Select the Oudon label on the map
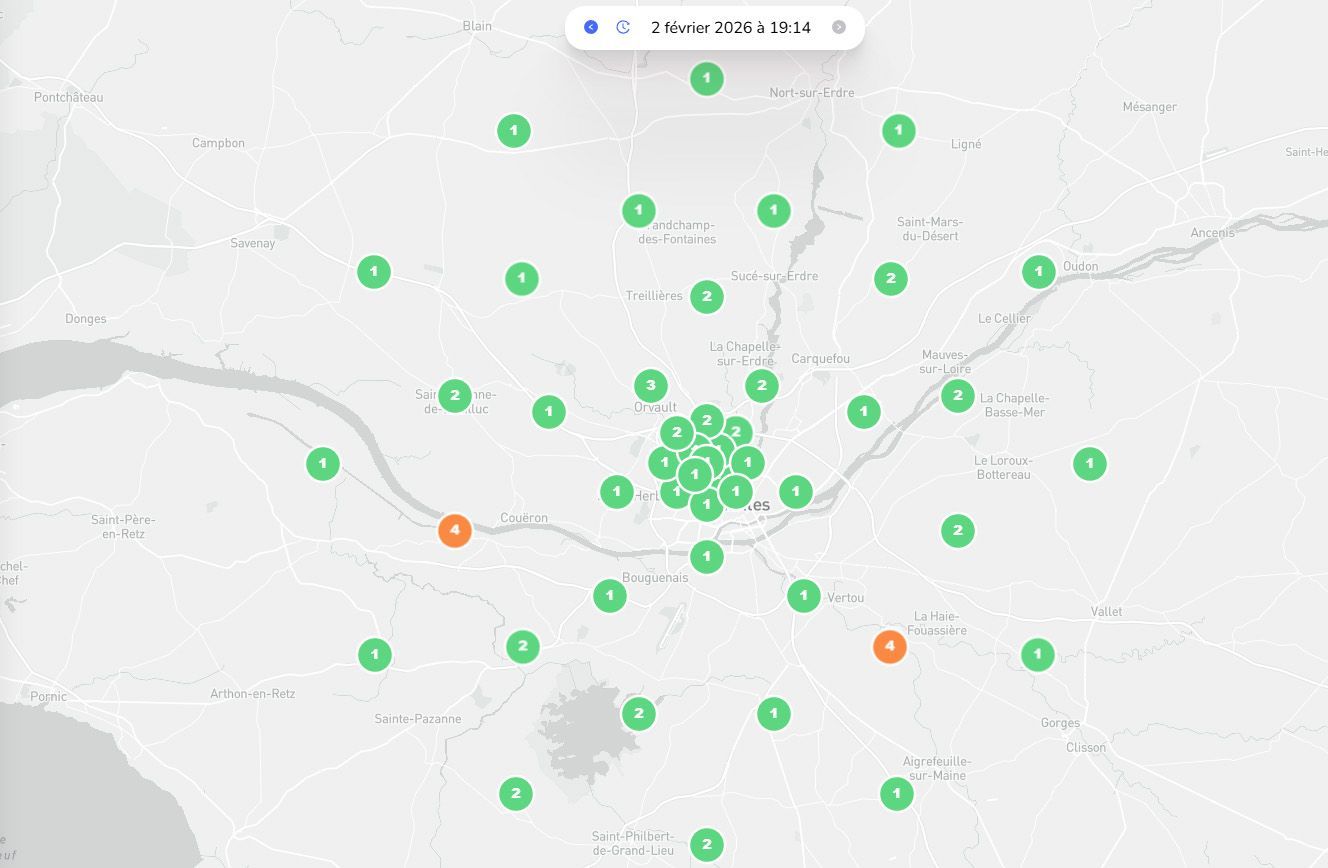 [1081, 266]
